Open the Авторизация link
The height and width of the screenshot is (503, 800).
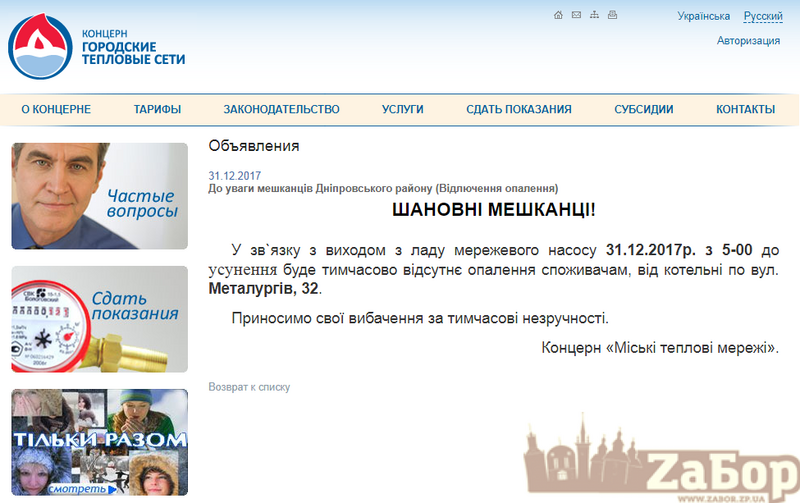point(748,41)
